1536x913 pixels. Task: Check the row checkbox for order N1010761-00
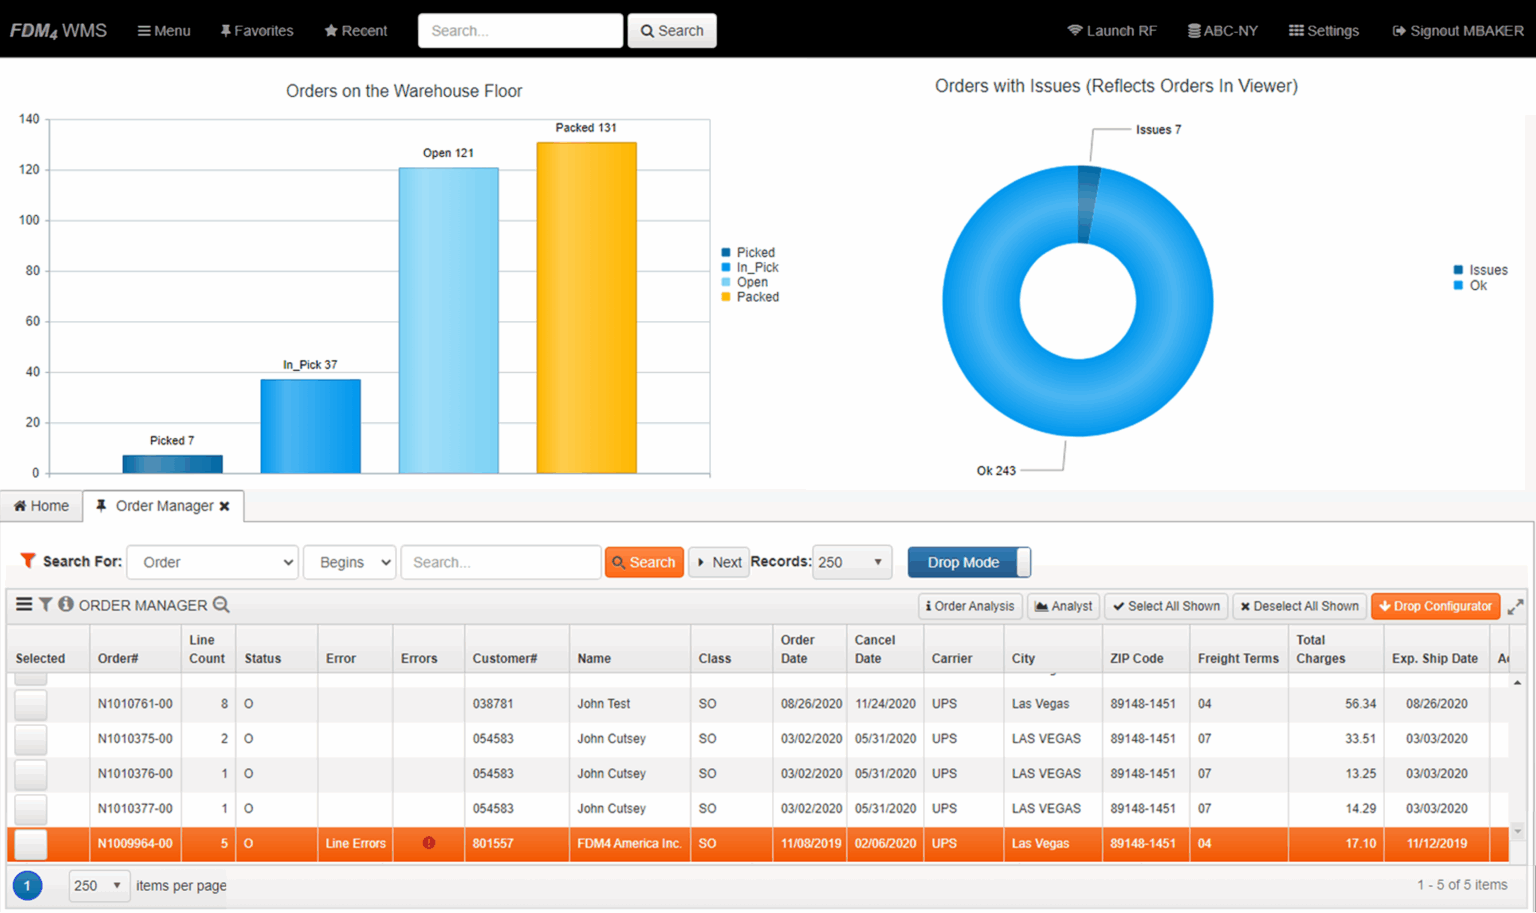click(30, 704)
